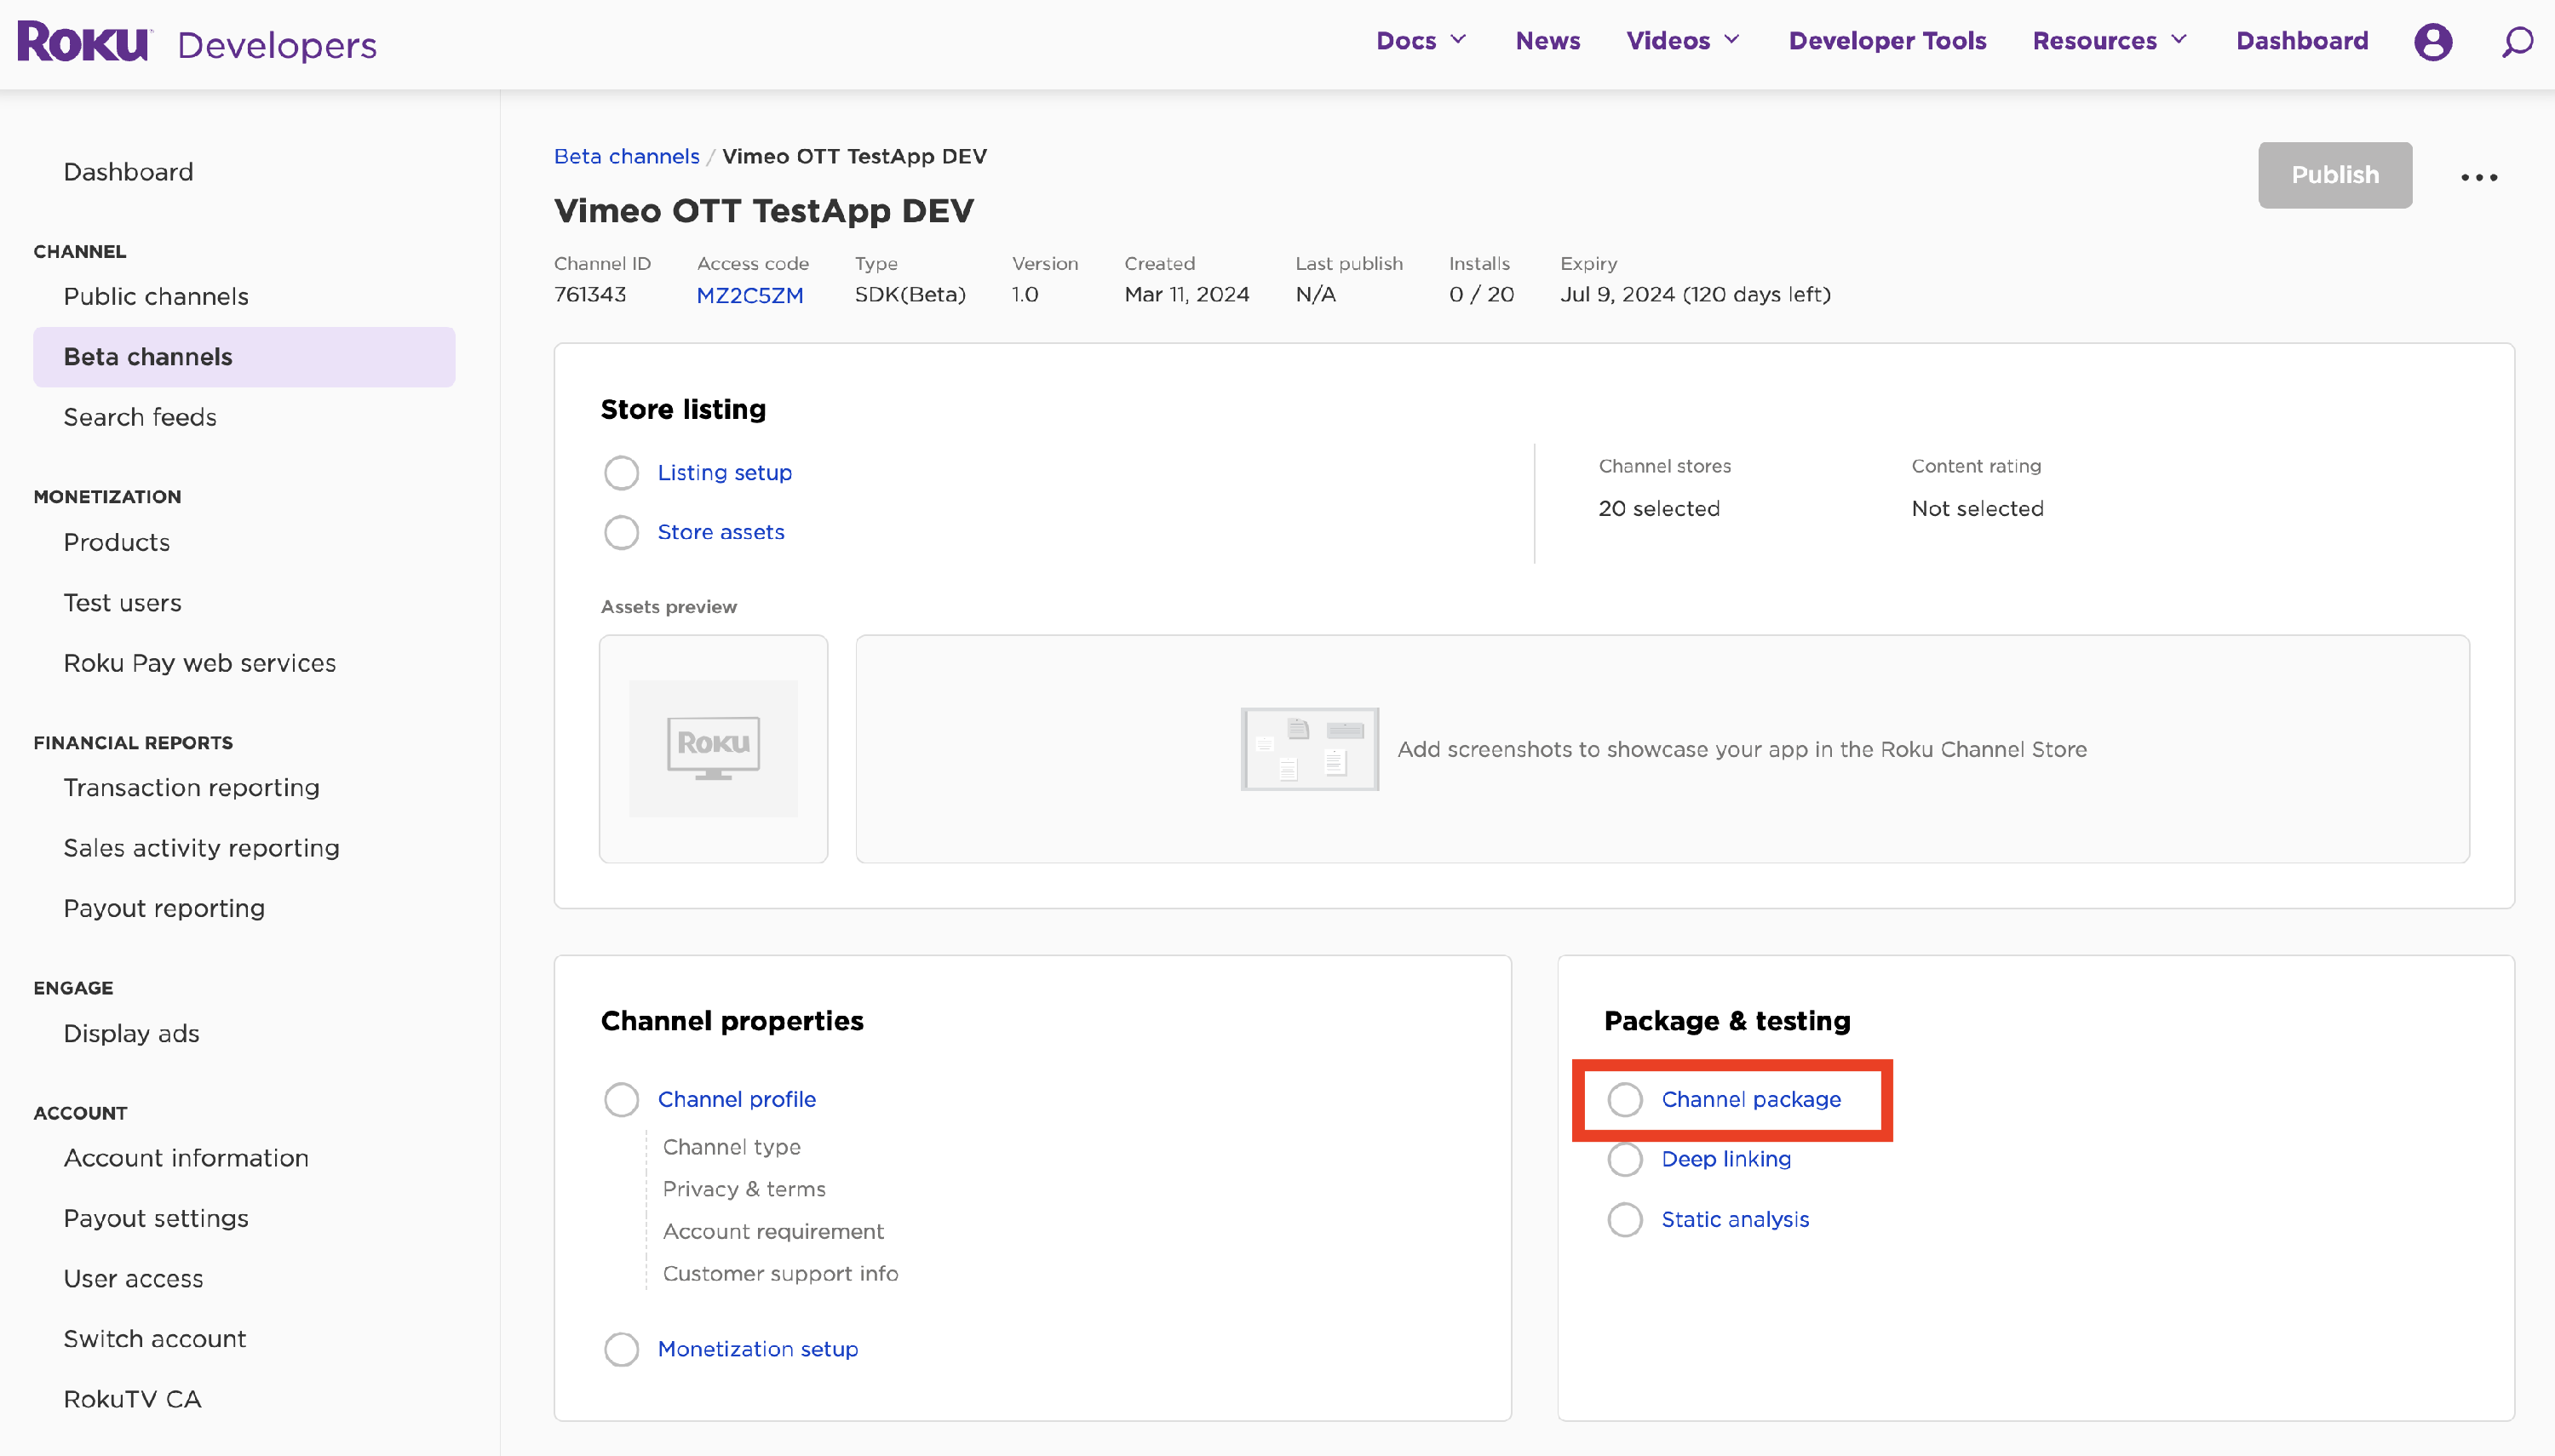The image size is (2555, 1456).
Task: Click the Channel type sub-item
Action: (x=732, y=1147)
